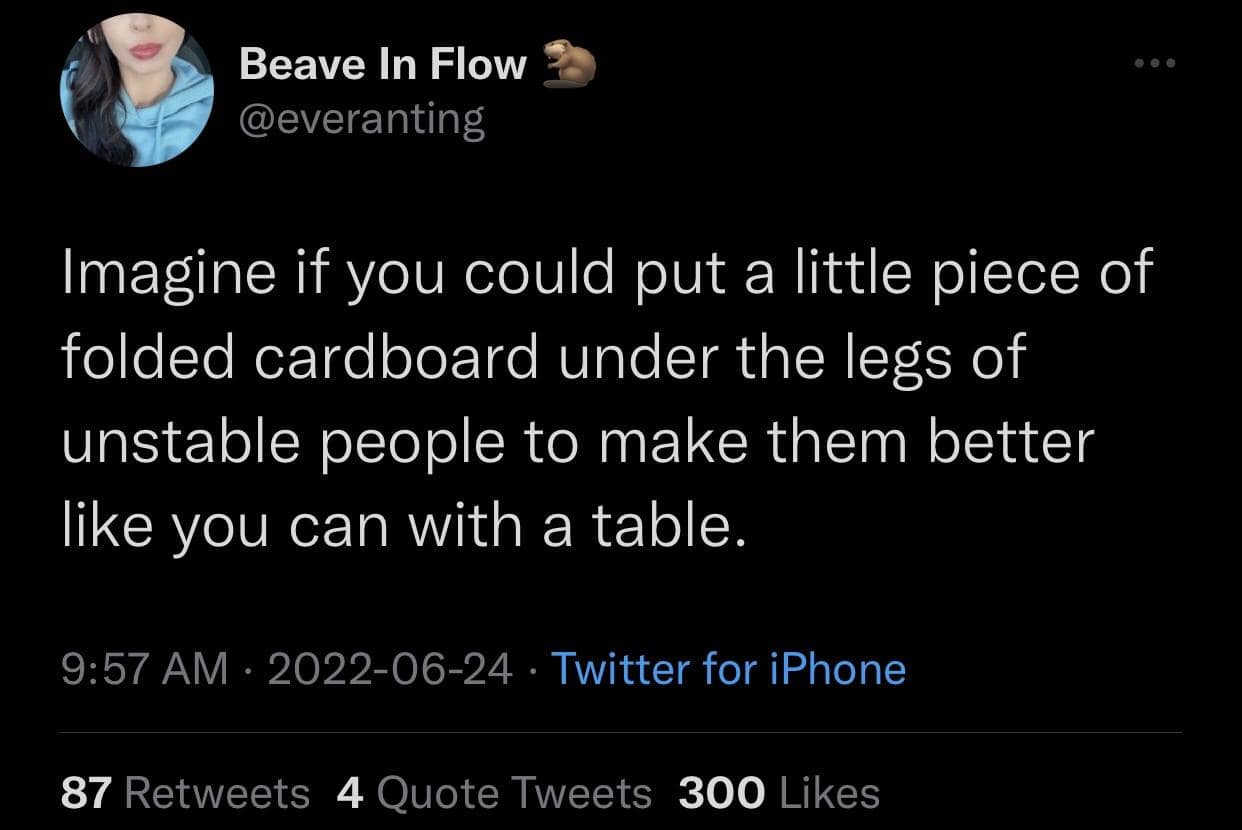Open the Beave In Flow profile picture

click(137, 90)
